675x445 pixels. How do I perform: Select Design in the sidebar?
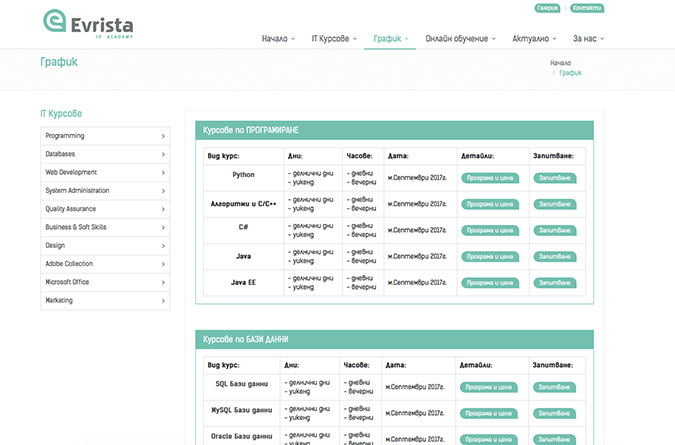pos(105,246)
